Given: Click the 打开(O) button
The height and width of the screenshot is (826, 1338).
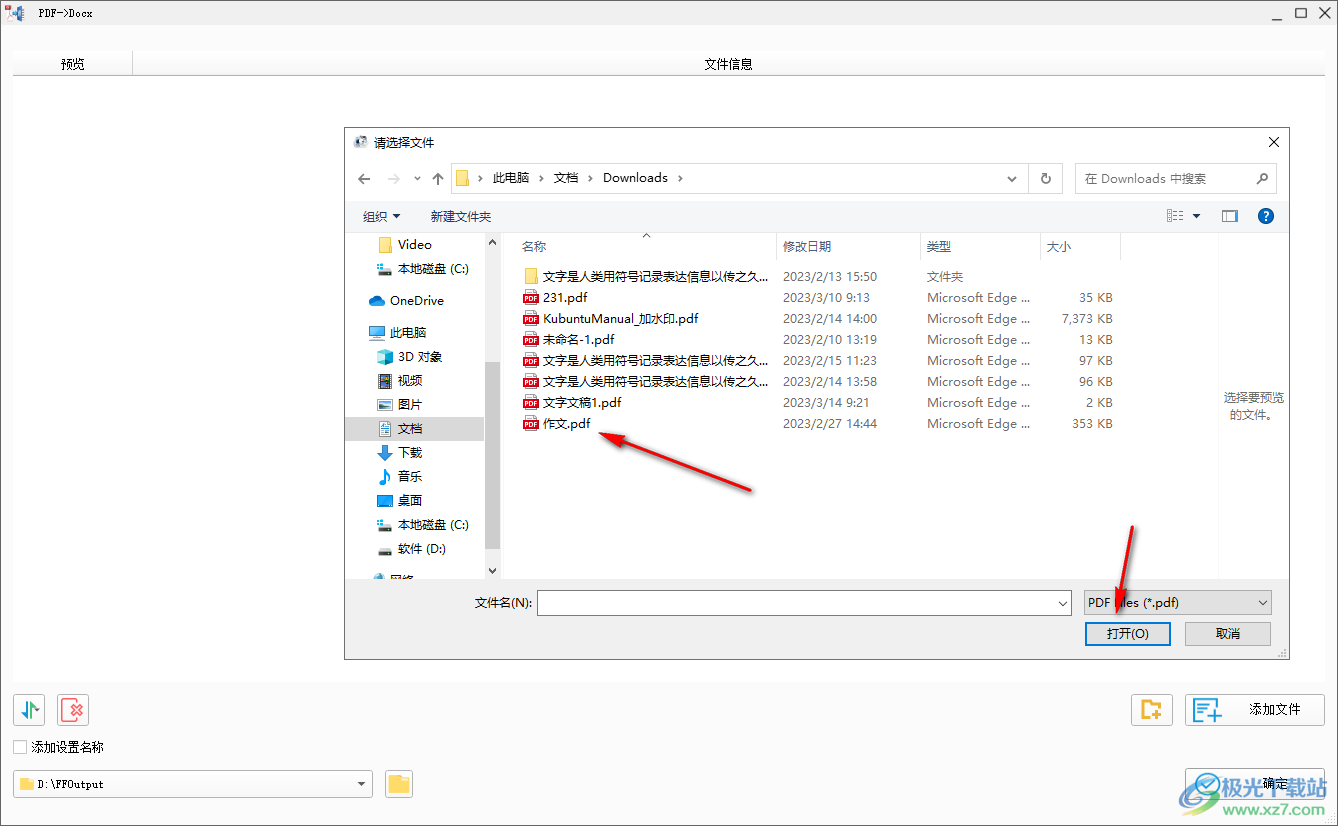Looking at the screenshot, I should (x=1128, y=633).
